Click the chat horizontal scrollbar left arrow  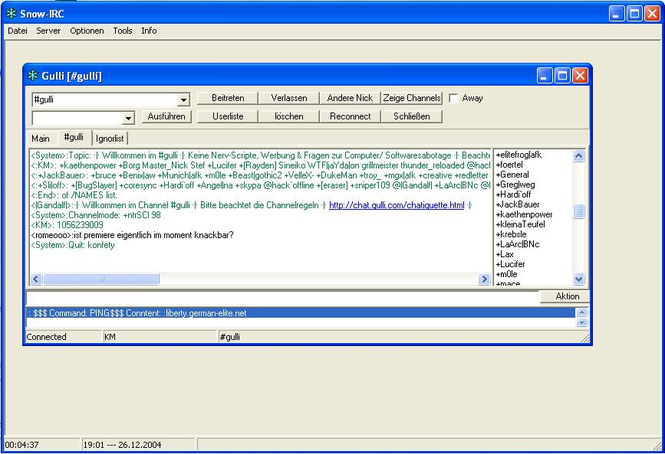click(36, 279)
